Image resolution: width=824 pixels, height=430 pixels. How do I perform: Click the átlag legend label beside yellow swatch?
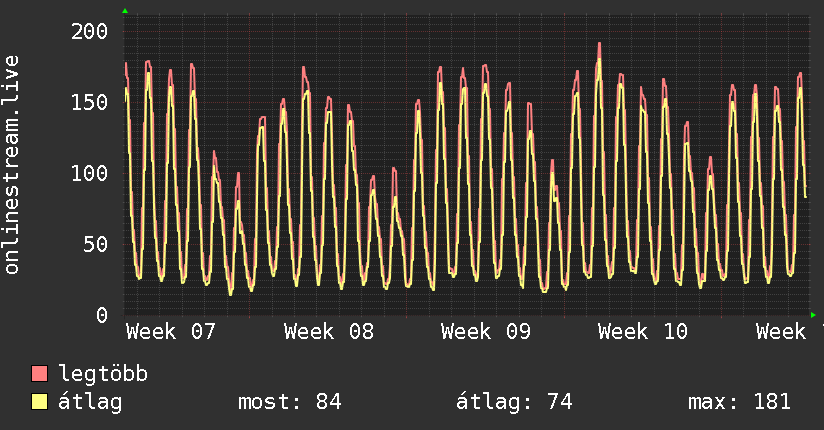pyautogui.click(x=90, y=402)
